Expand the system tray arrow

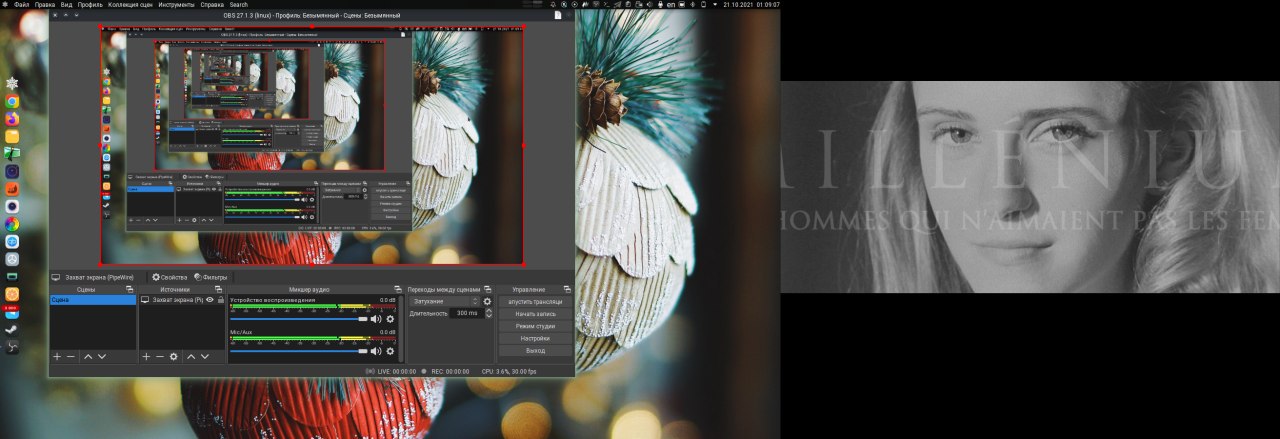tap(714, 5)
